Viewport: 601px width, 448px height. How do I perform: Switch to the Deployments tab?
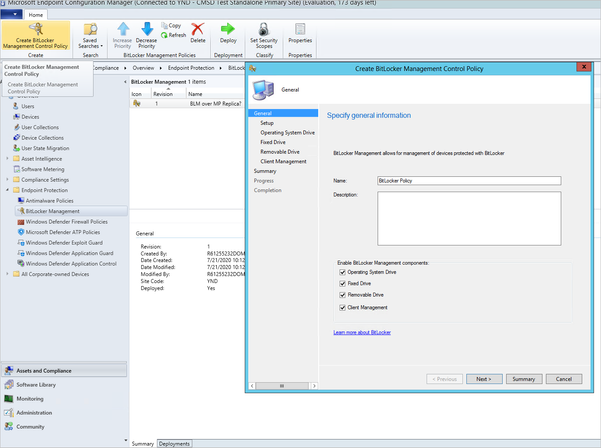pyautogui.click(x=174, y=443)
